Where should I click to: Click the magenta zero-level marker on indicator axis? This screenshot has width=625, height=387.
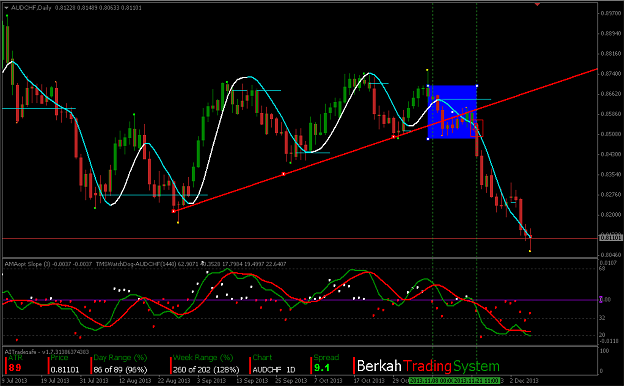click(x=601, y=299)
